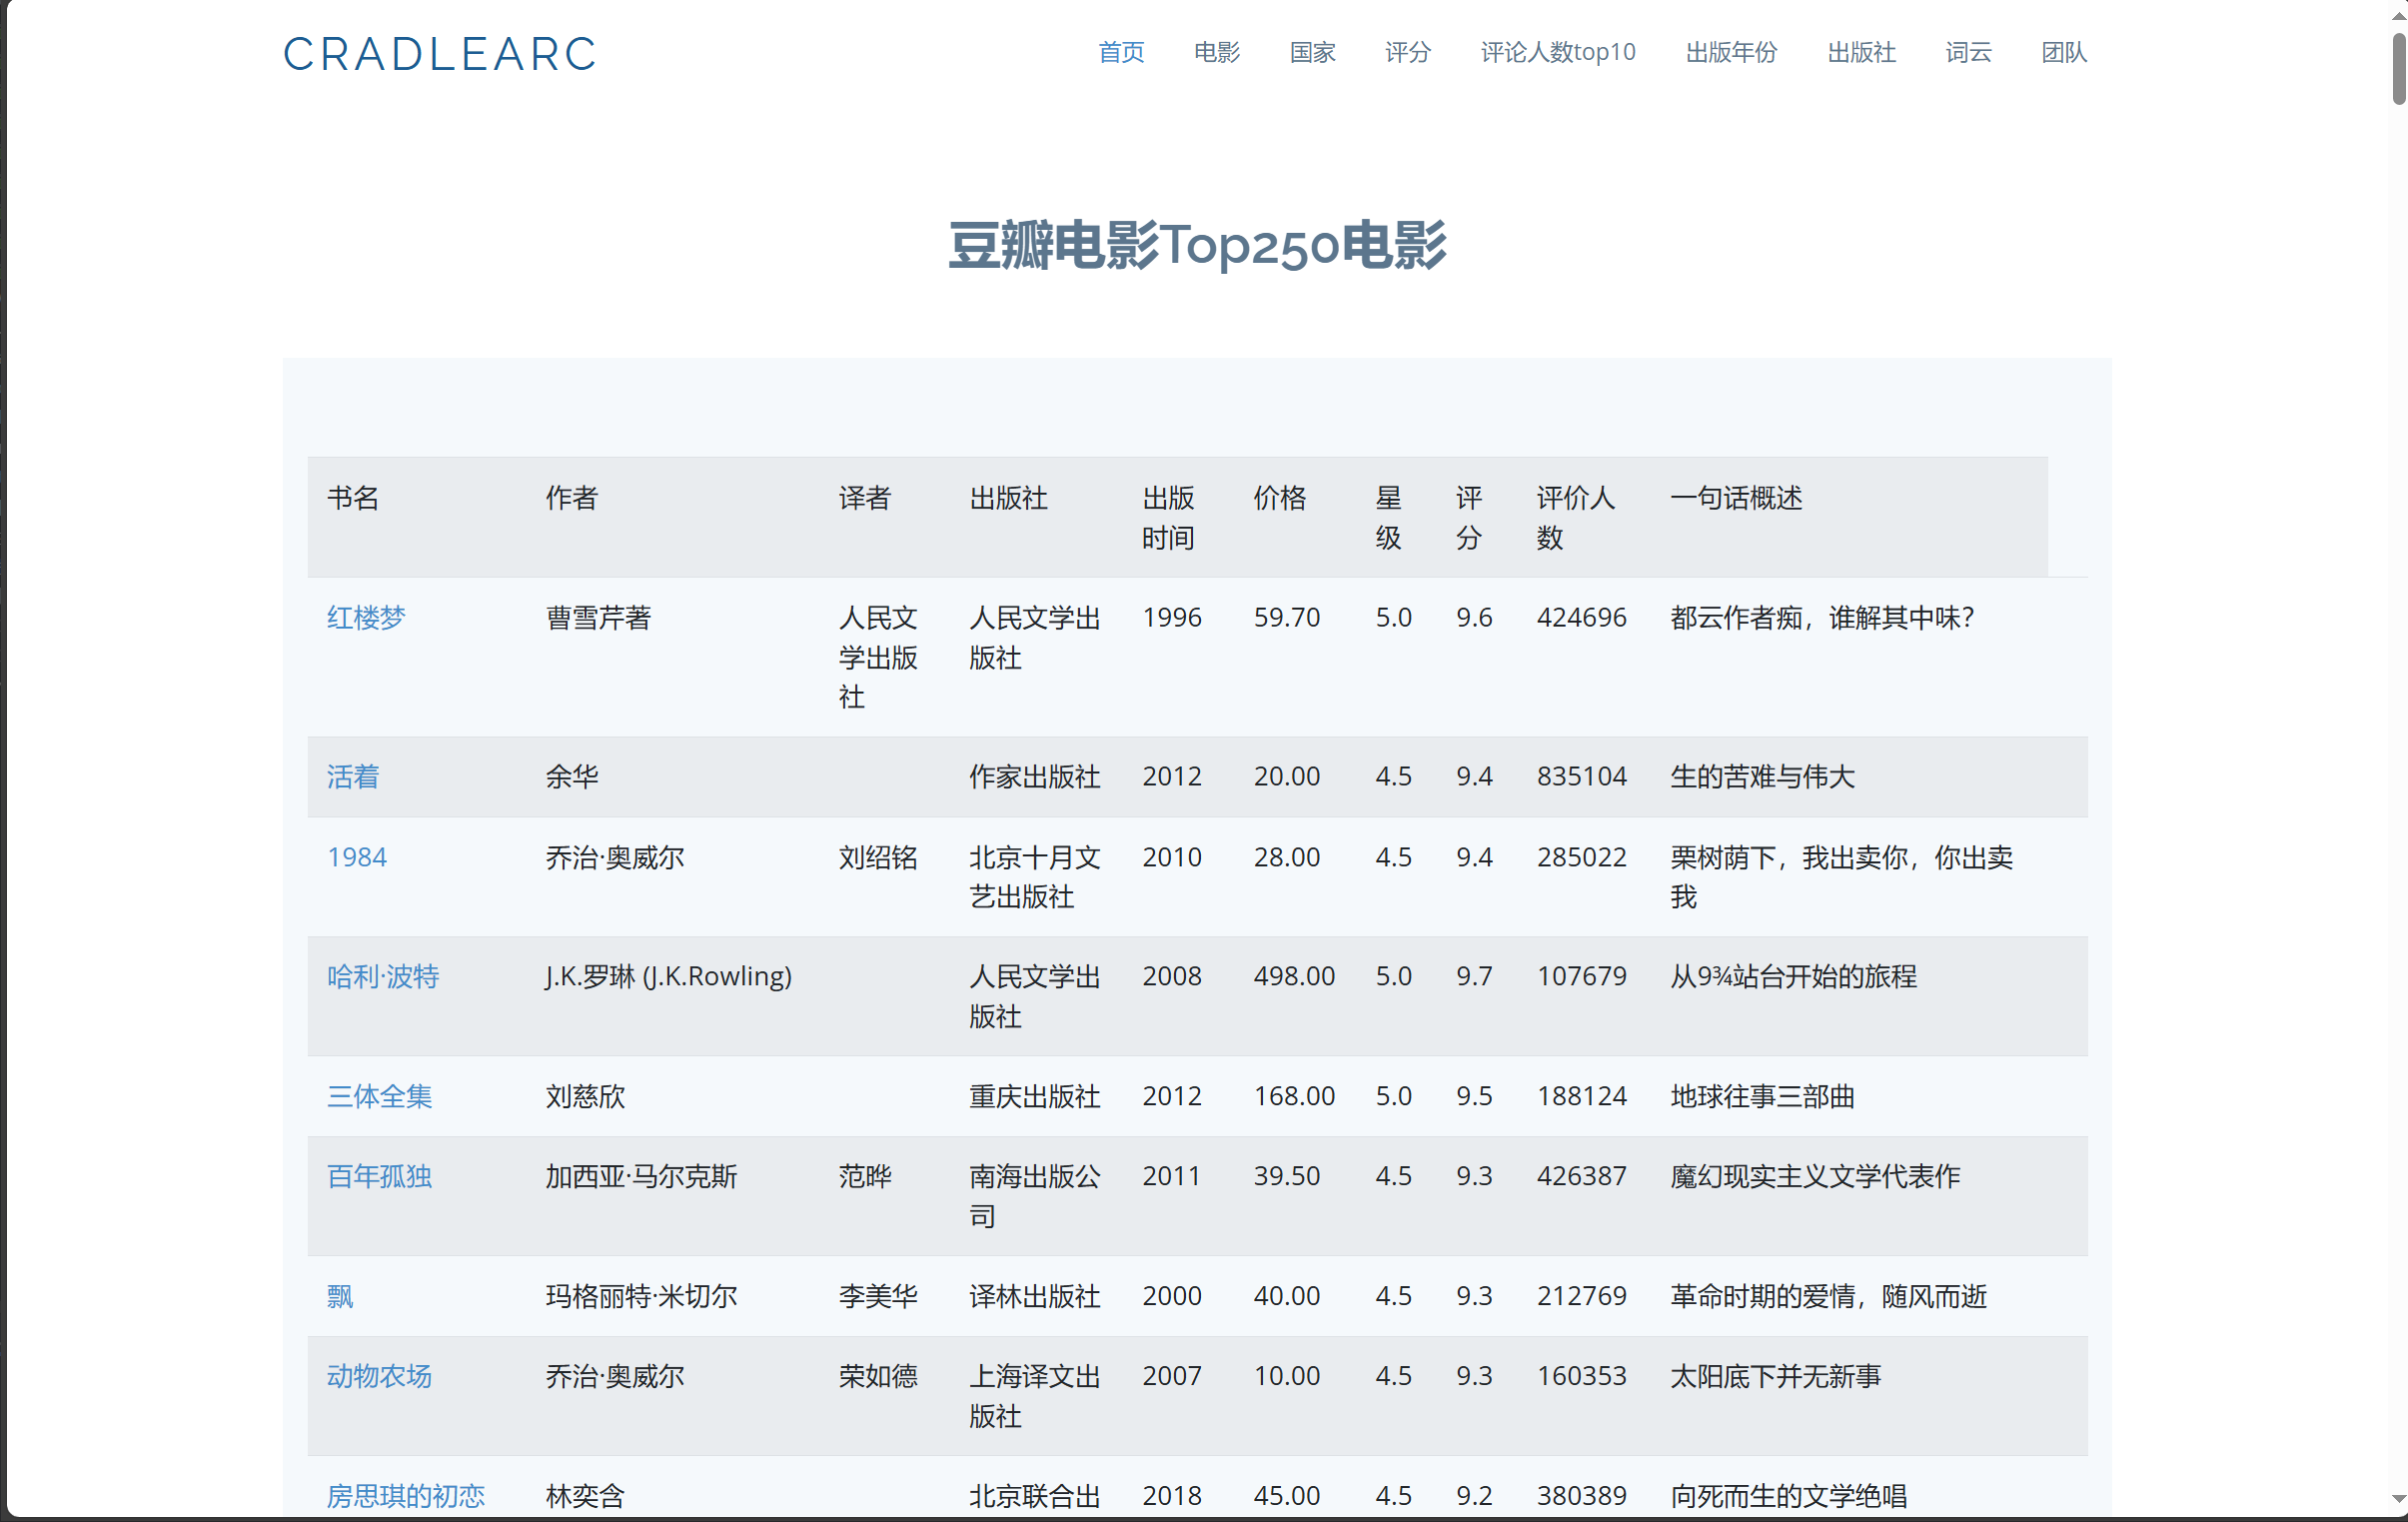Click the vertical scrollbar thumb
Image resolution: width=2408 pixels, height=1522 pixels.
(2397, 68)
